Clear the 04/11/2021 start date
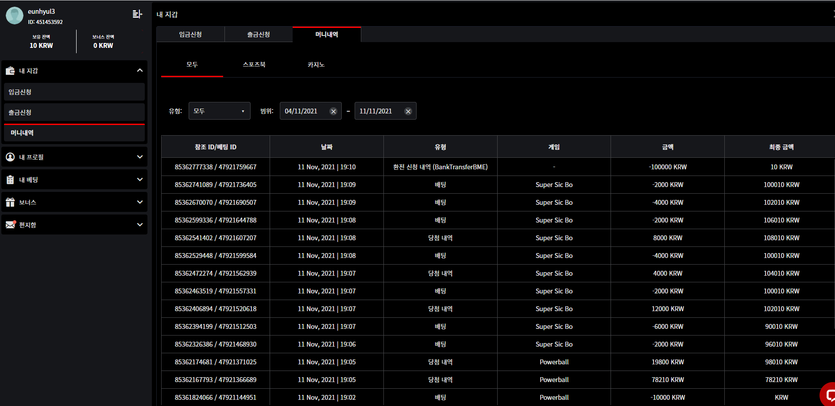 333,111
